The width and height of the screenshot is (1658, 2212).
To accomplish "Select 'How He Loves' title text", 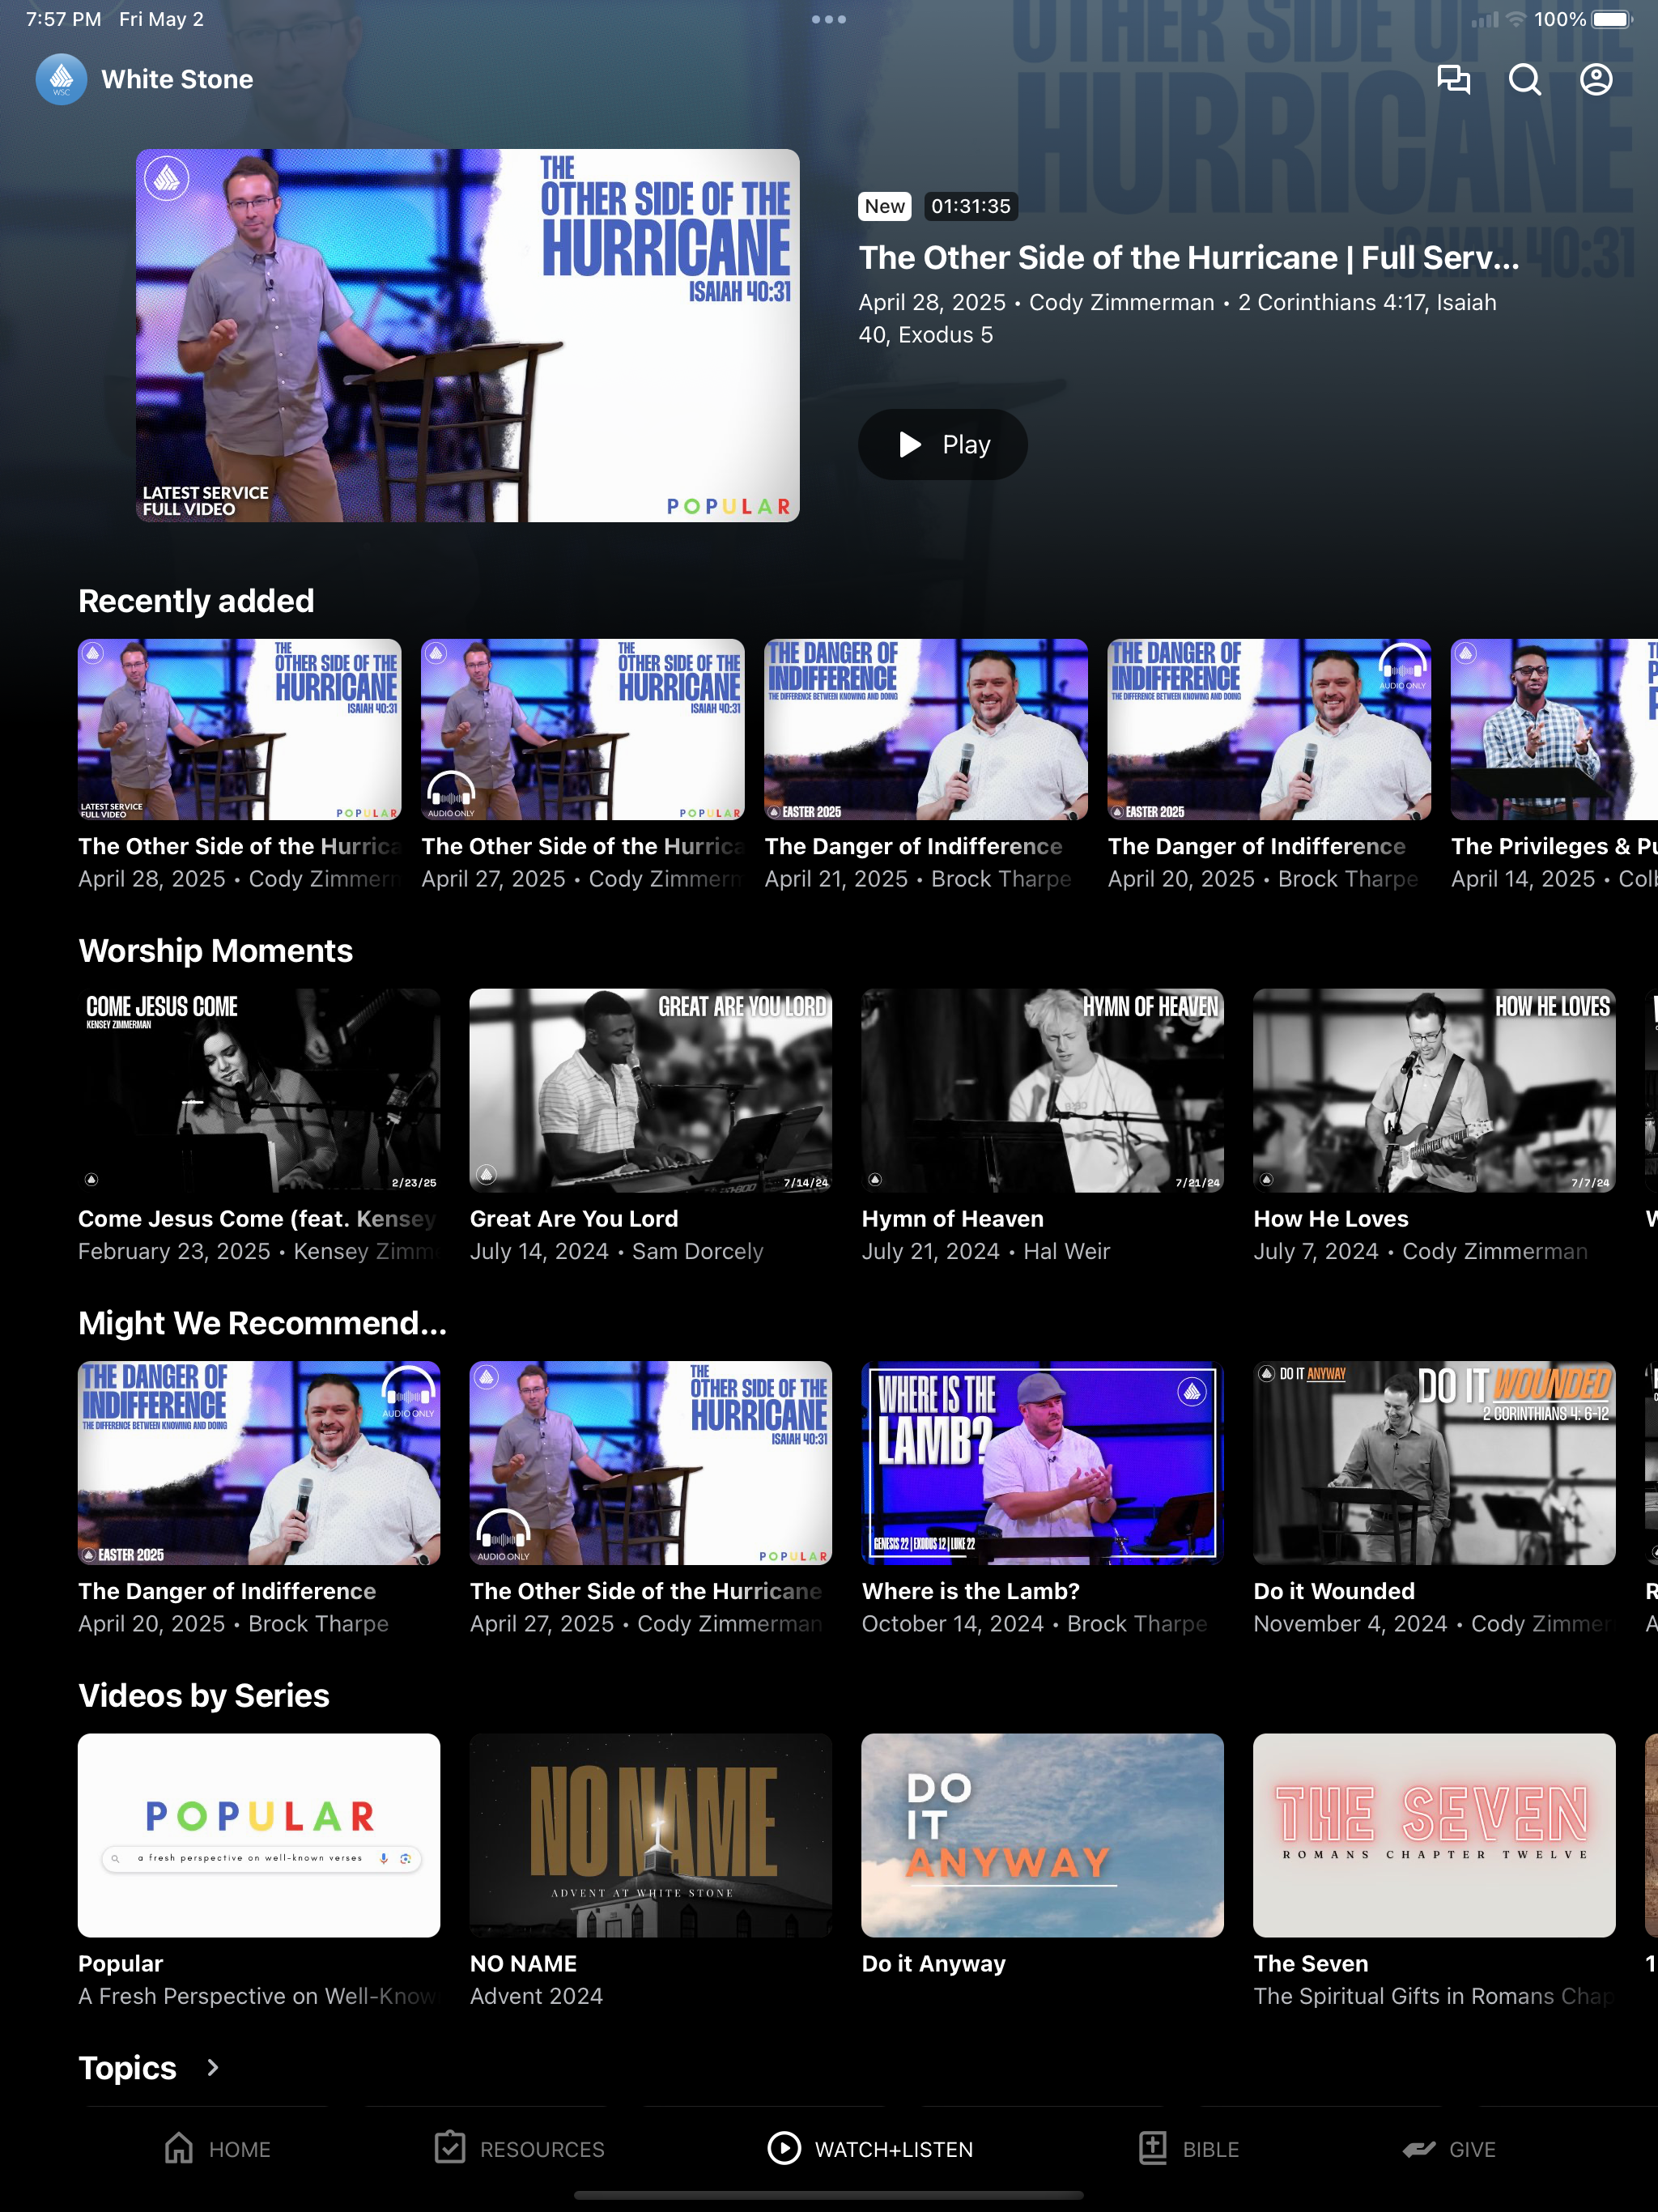I will click(1331, 1219).
